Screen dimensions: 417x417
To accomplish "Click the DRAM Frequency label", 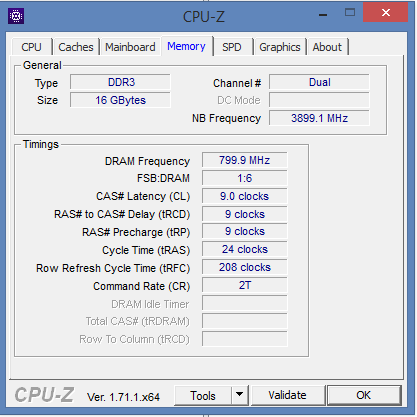I will [147, 161].
